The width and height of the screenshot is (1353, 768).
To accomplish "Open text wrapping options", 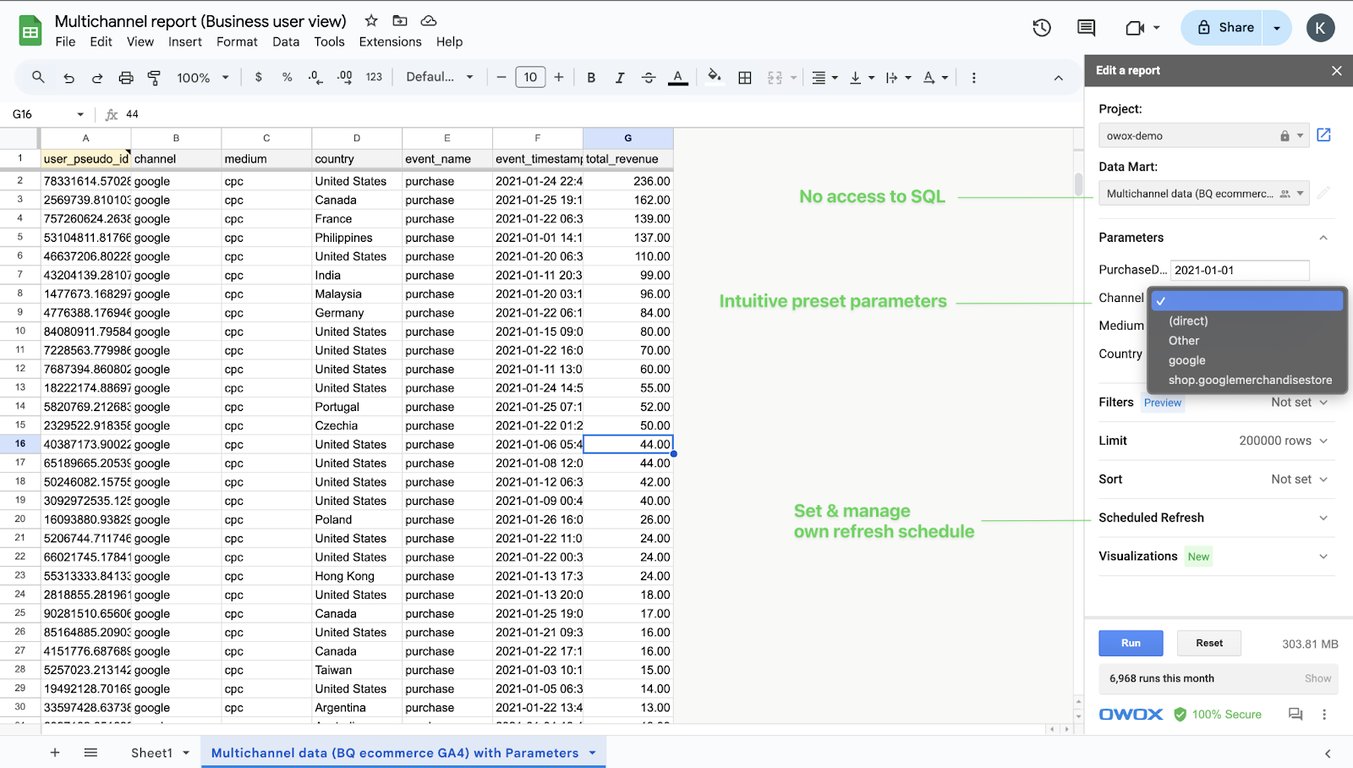I will [x=897, y=77].
